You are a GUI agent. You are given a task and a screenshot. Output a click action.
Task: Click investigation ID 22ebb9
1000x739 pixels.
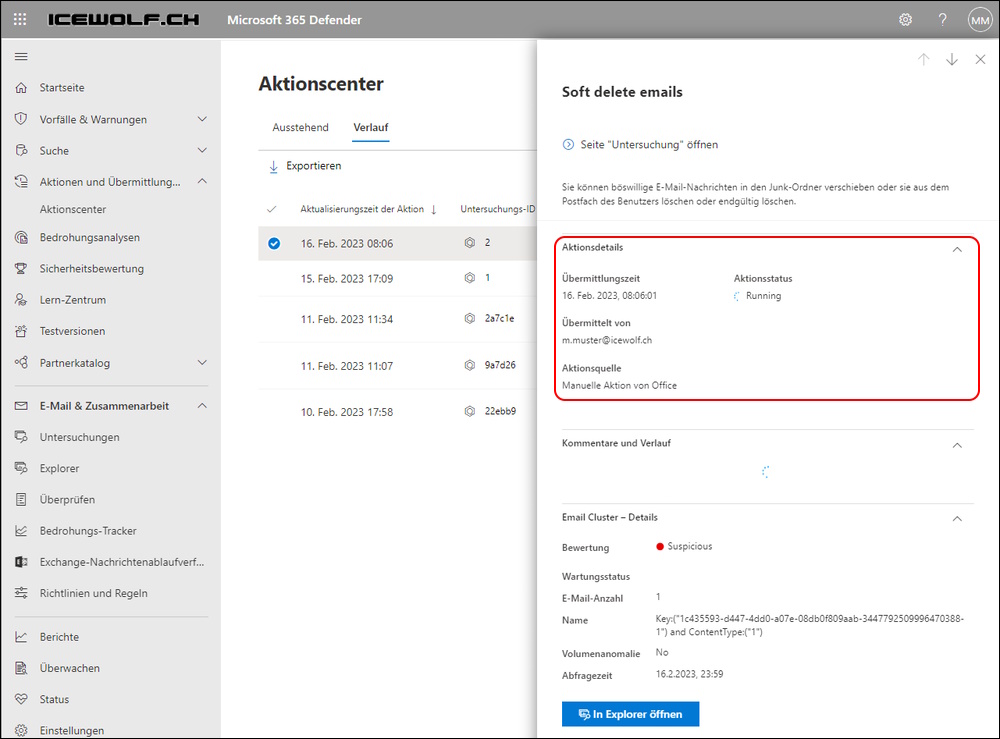point(500,411)
